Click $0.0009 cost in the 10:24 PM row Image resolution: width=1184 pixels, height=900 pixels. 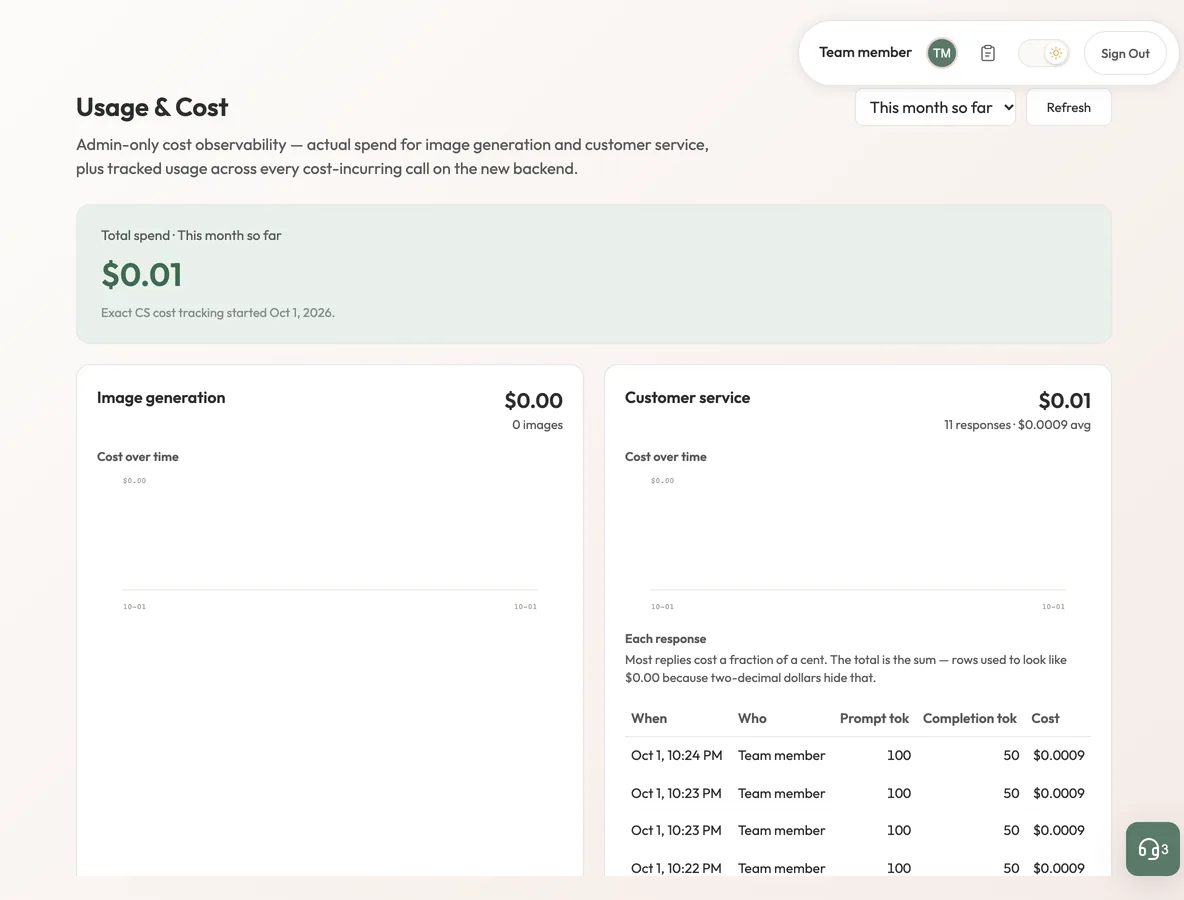point(1059,755)
